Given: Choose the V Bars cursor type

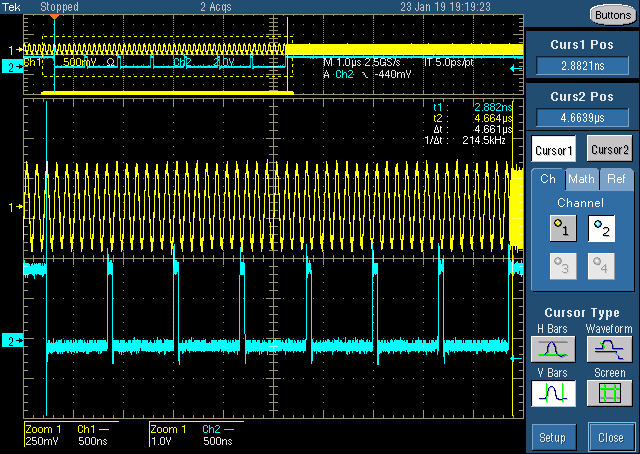Looking at the screenshot, I should coord(554,393).
